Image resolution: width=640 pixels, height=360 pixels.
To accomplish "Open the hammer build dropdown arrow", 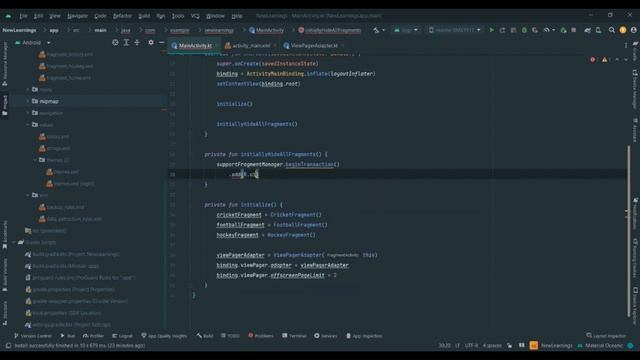I will pos(383,30).
